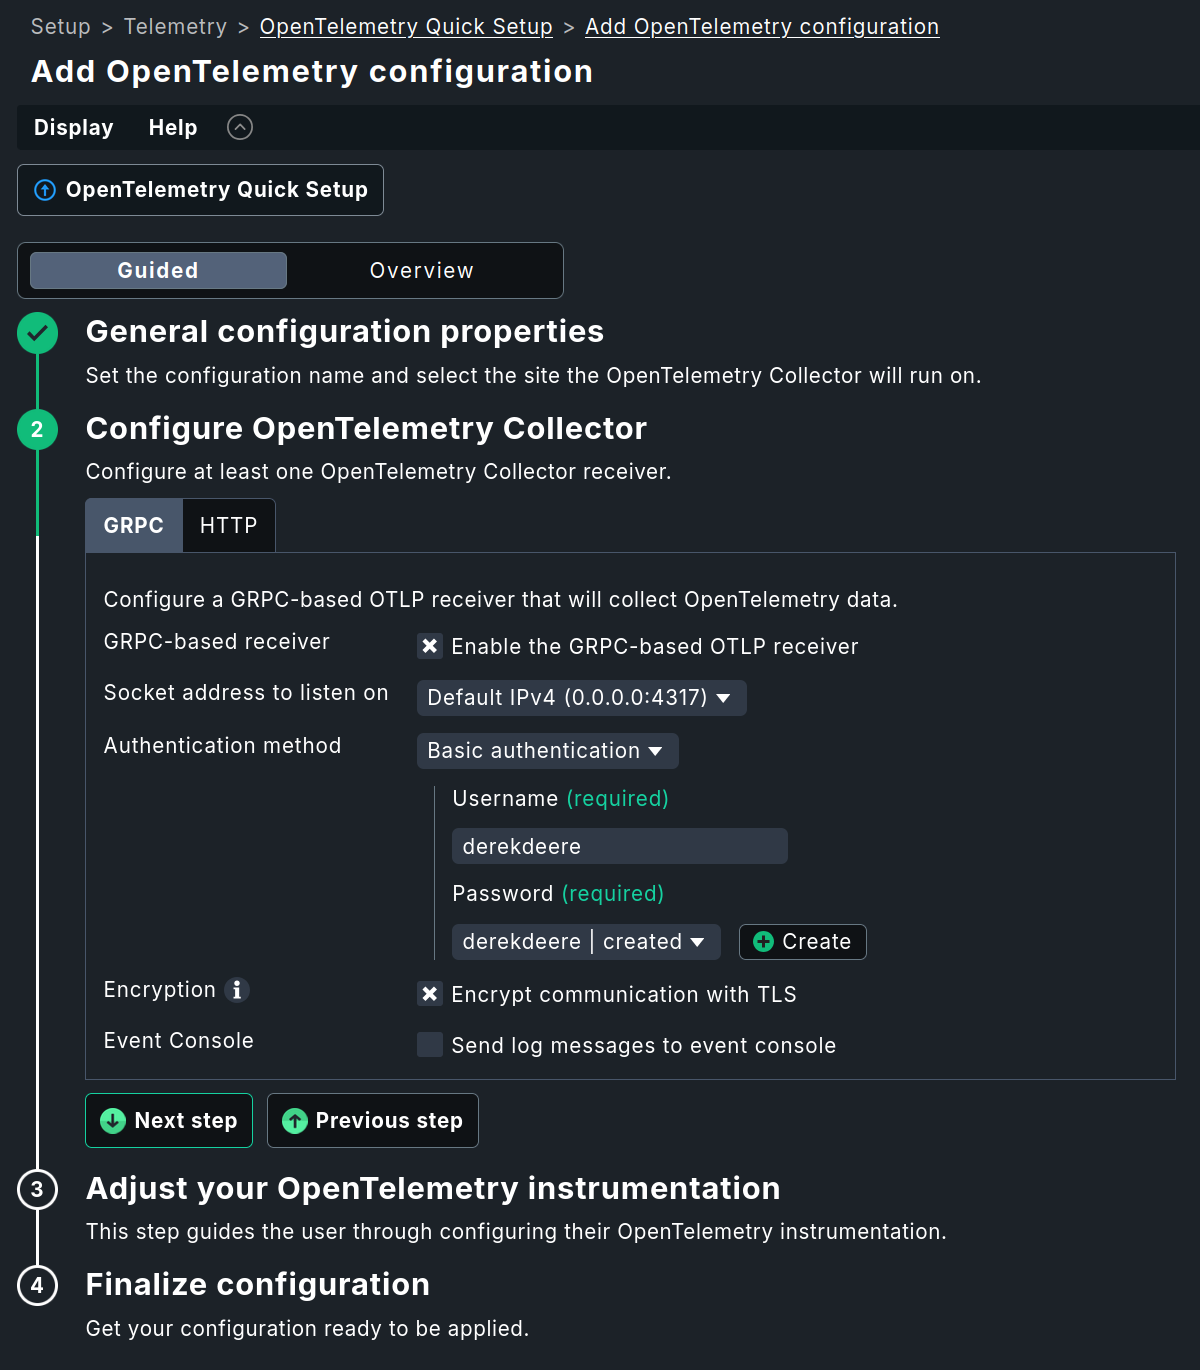1200x1370 pixels.
Task: Click the step 4 circle marker
Action: click(x=37, y=1286)
